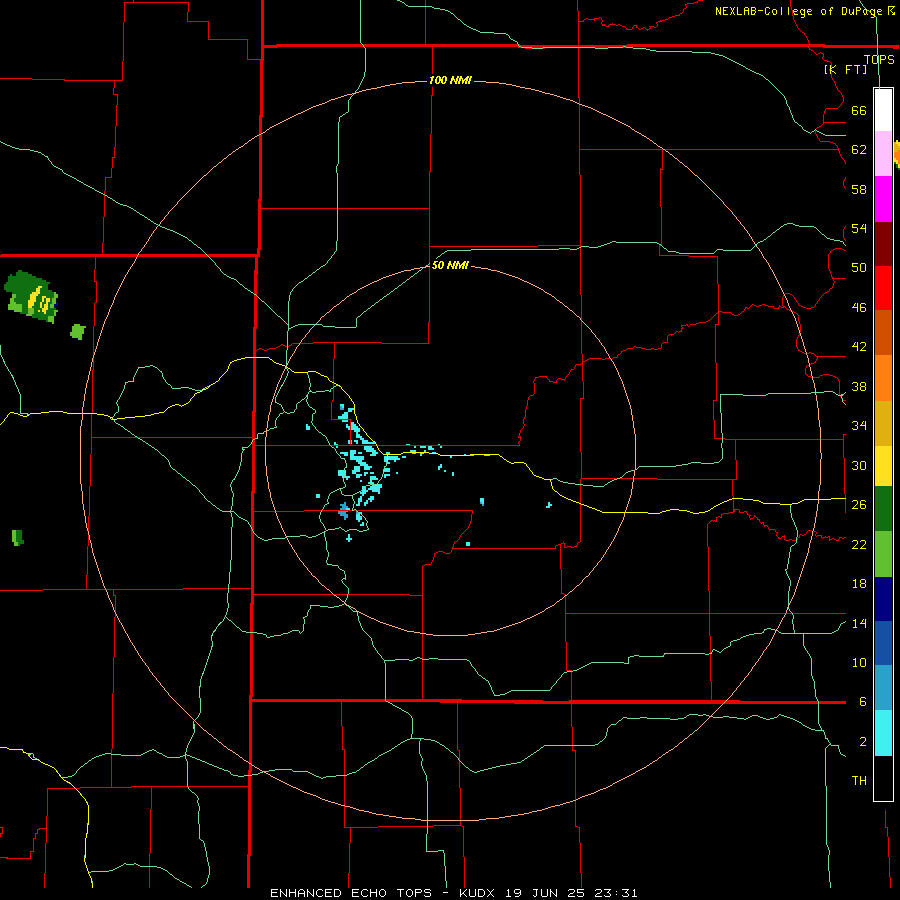Image resolution: width=900 pixels, height=900 pixels.
Task: Pick the light blue legend swatch
Action: pos(883,688)
